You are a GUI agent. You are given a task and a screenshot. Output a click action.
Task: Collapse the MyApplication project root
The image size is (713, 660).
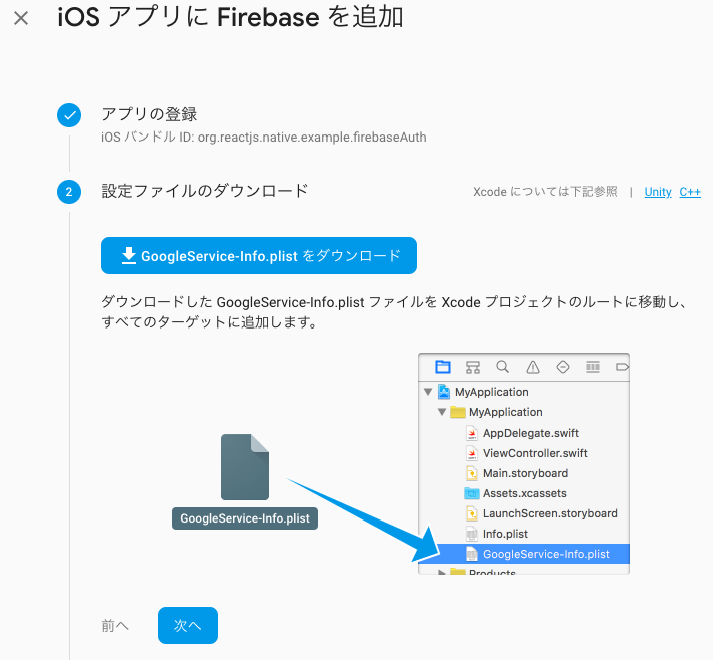[x=428, y=392]
